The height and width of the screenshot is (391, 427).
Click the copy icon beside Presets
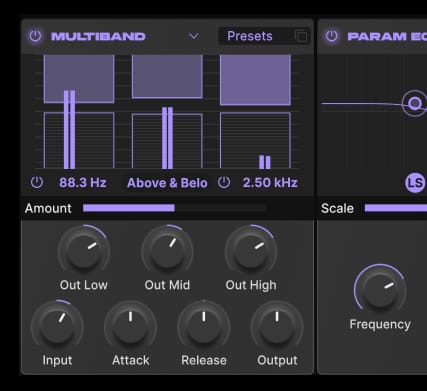(301, 36)
